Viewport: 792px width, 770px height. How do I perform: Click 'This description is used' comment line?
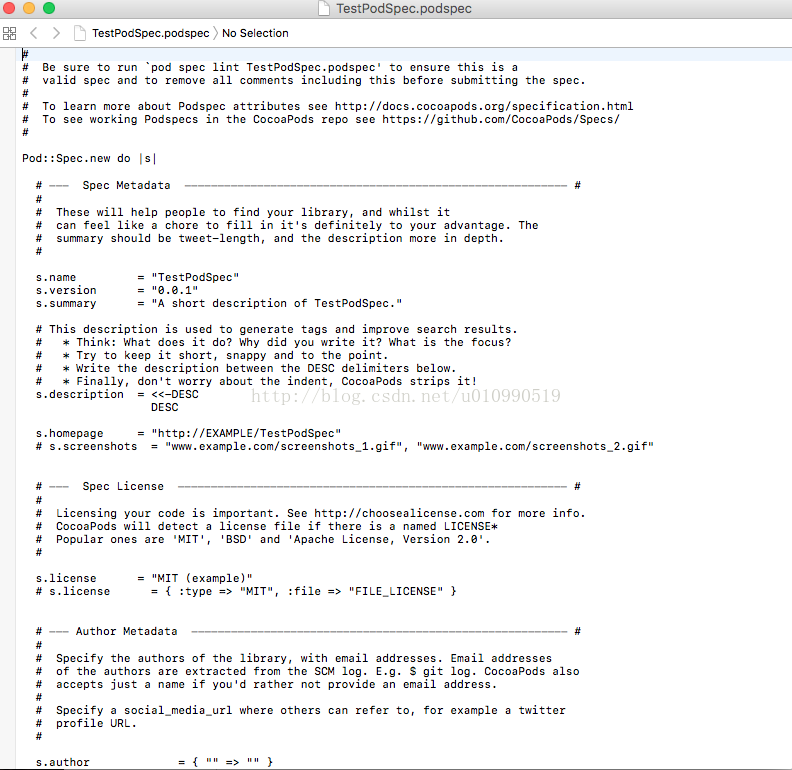point(277,329)
